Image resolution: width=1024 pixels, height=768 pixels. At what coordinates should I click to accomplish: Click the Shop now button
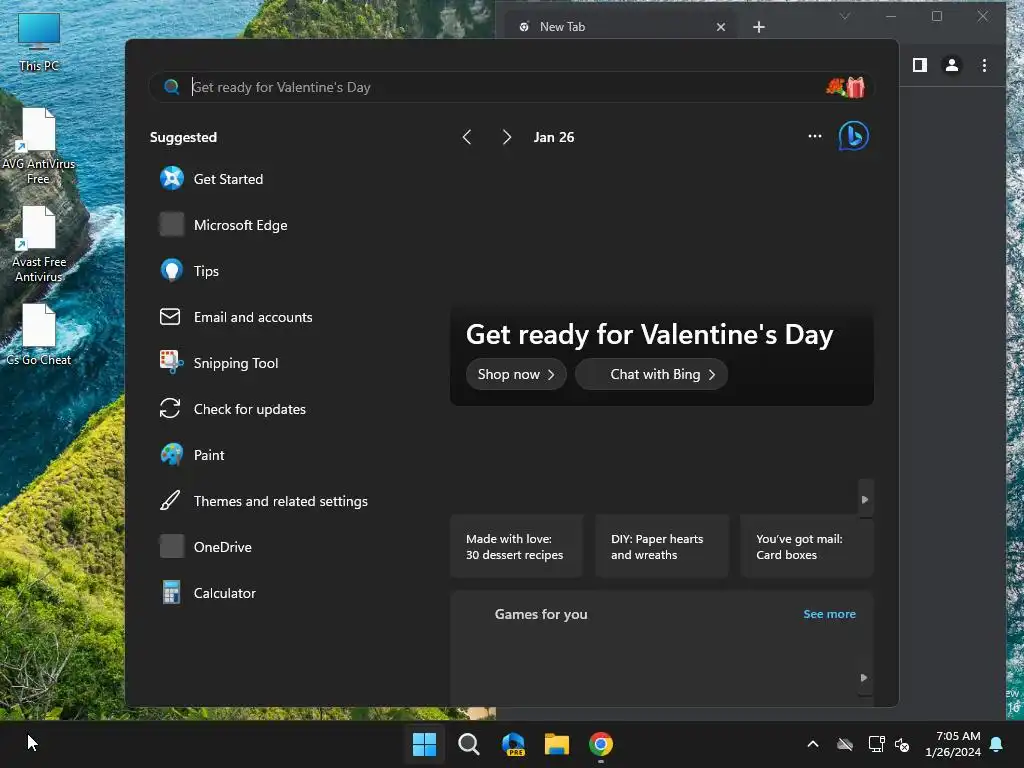516,374
